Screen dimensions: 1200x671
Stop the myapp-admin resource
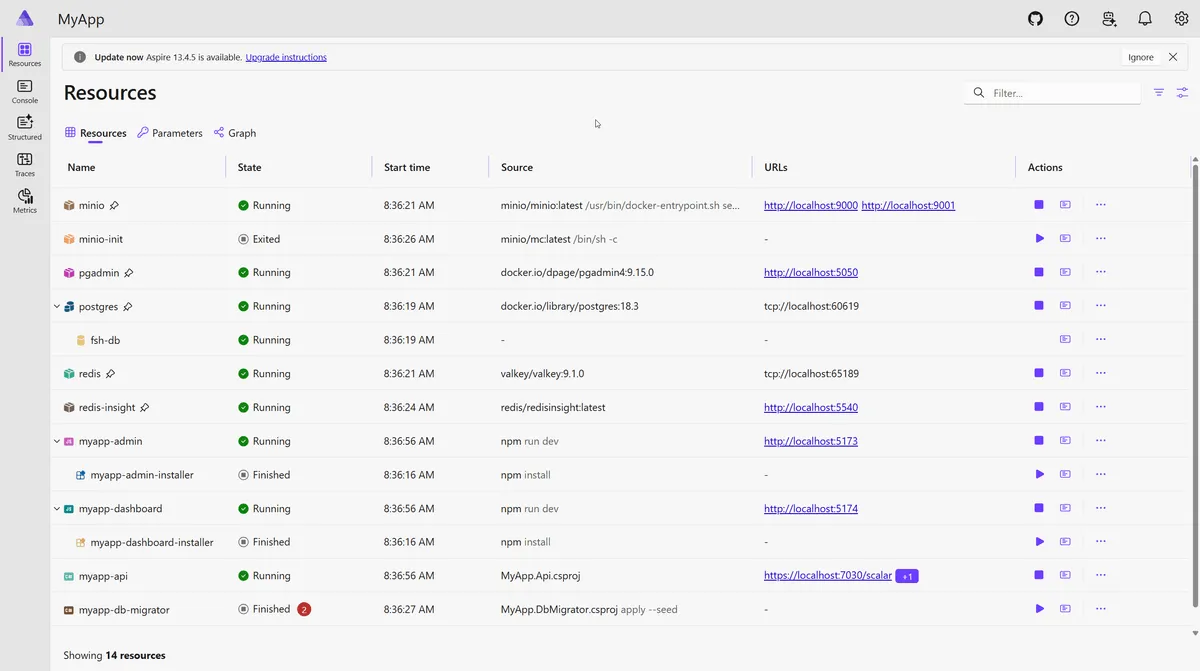(x=1039, y=441)
